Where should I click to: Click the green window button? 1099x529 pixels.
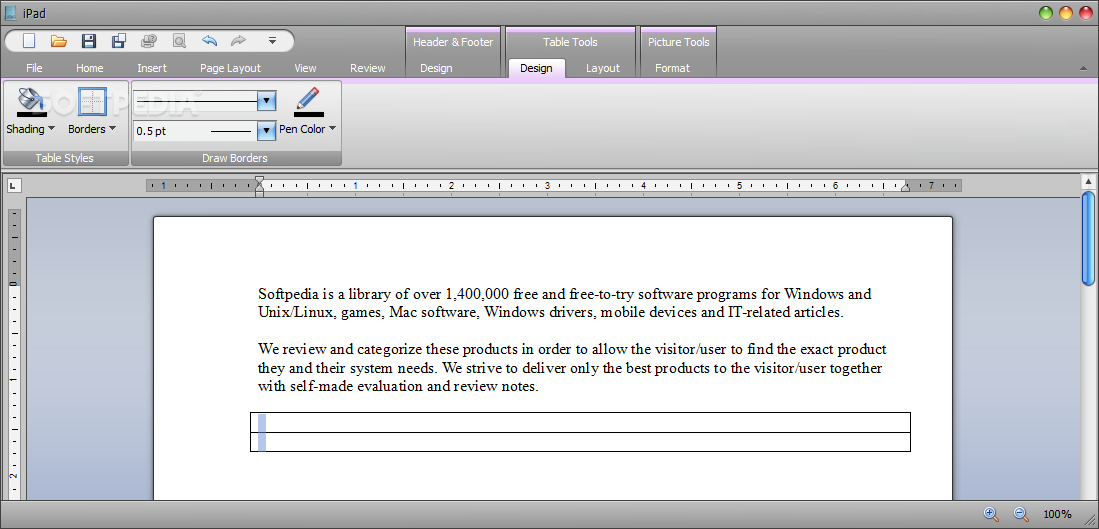(x=1046, y=13)
